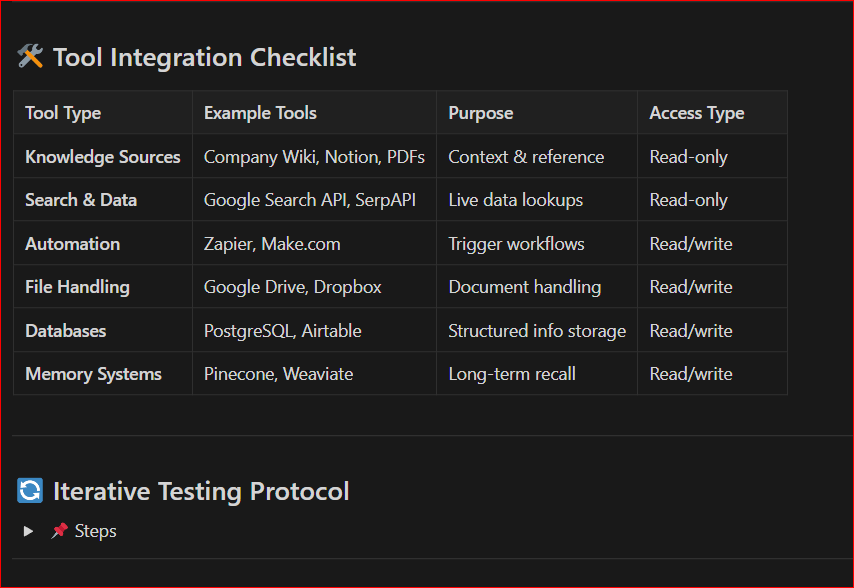Select the Long-term recall cell
Image resolution: width=854 pixels, height=588 pixels.
point(512,374)
